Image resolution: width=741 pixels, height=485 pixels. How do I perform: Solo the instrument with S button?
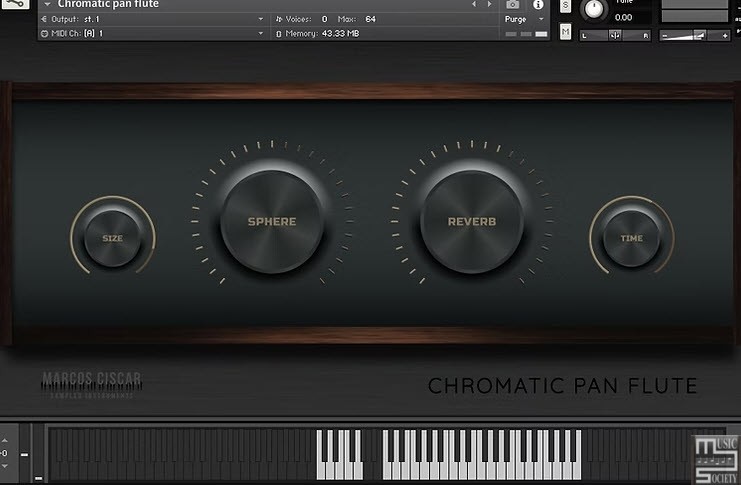[x=565, y=6]
